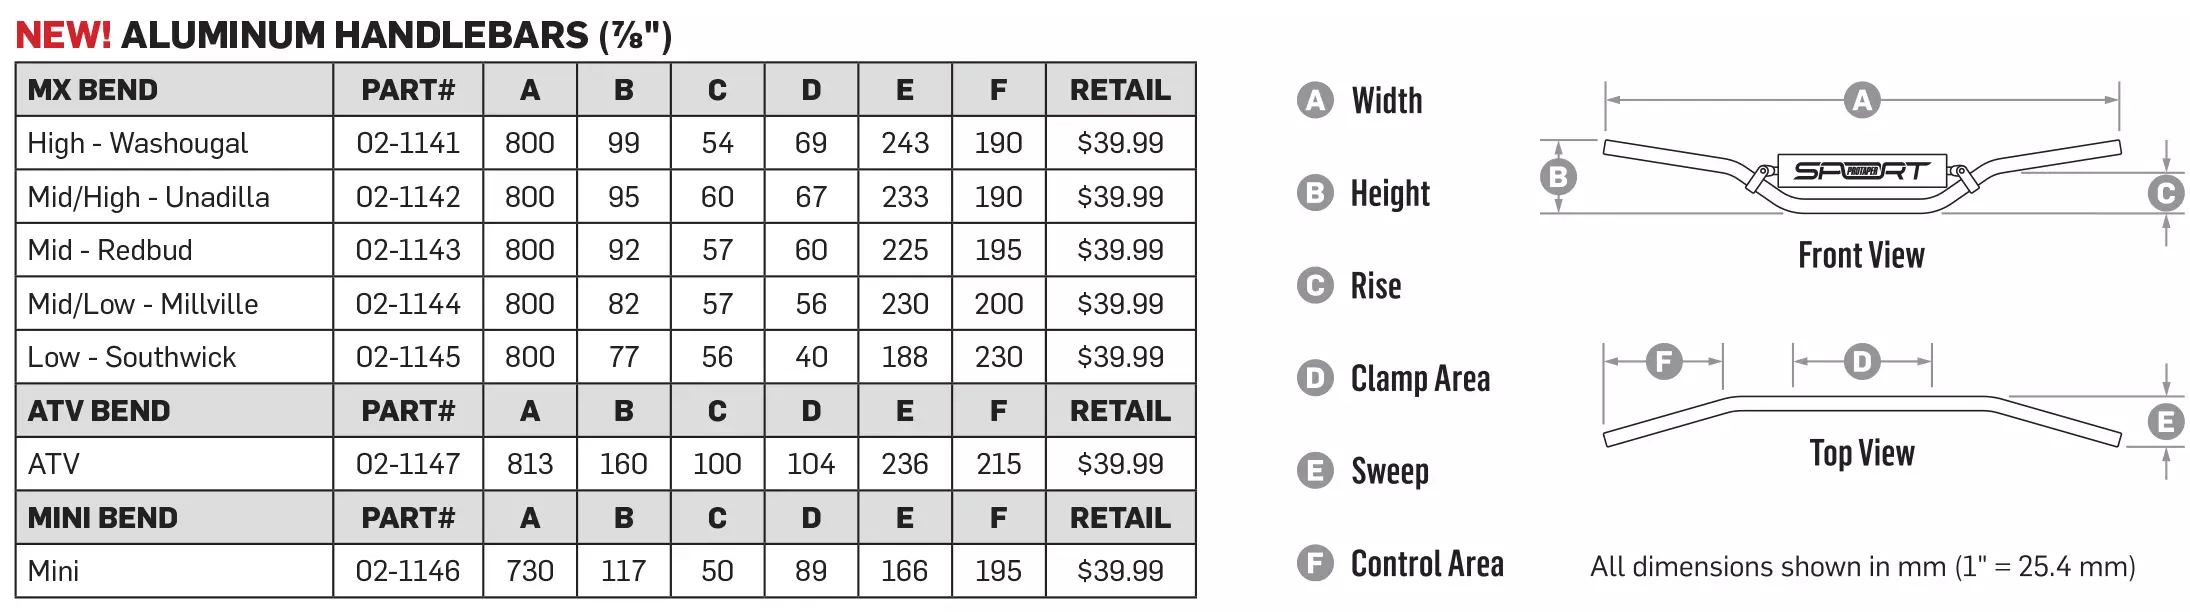This screenshot has width=2190, height=612.
Task: Click the High - Washougal row name
Action: pos(138,143)
